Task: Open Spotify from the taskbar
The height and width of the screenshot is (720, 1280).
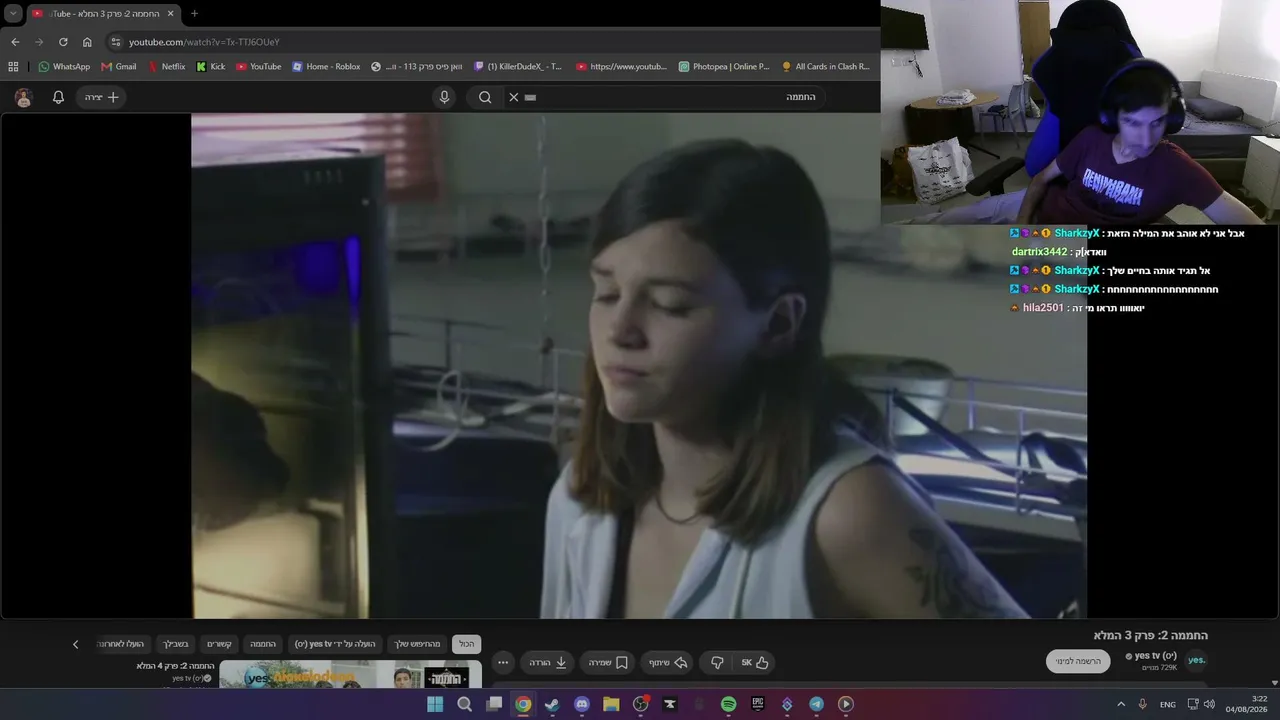Action: (728, 704)
